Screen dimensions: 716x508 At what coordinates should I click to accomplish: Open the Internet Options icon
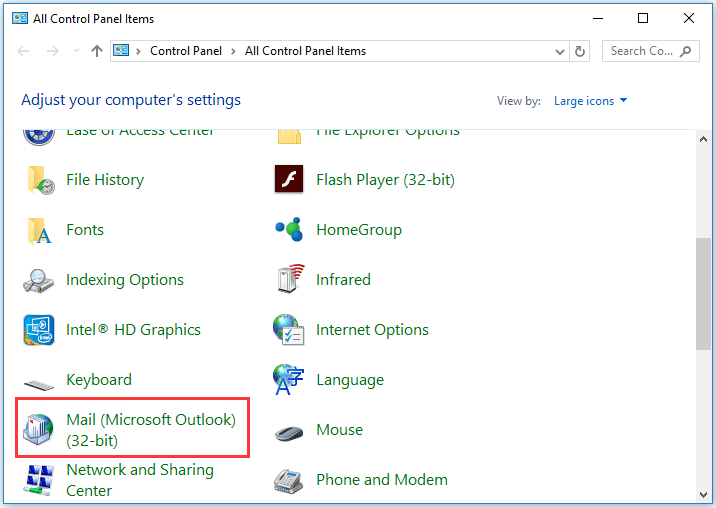coord(289,330)
